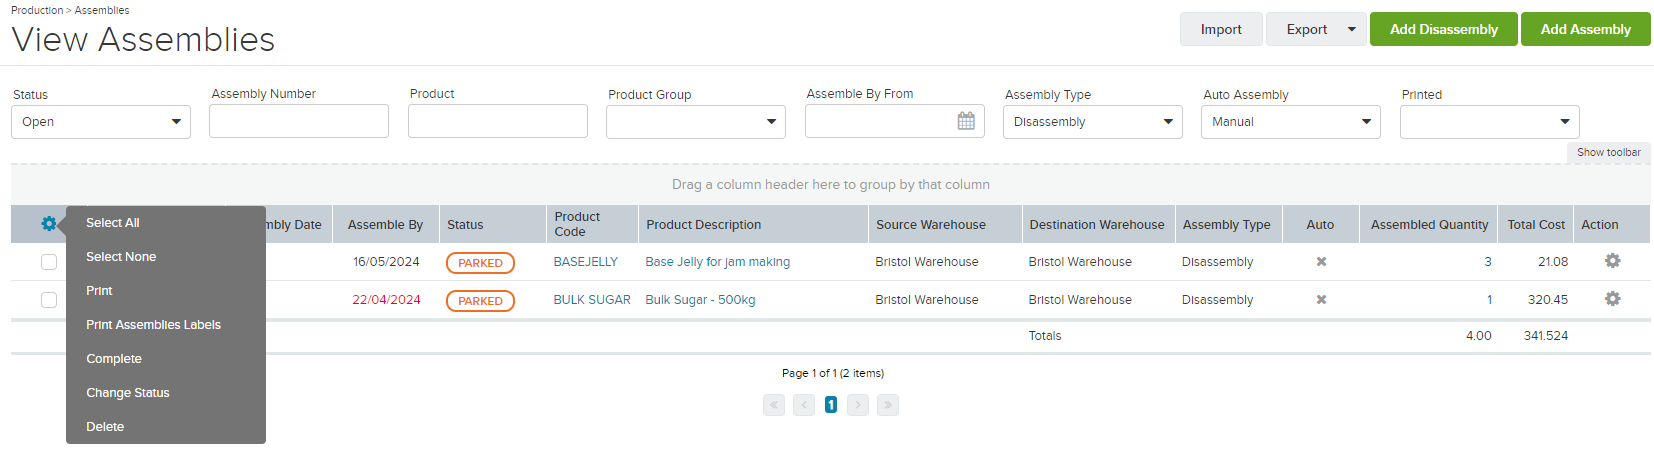Jump to last page arrow in pagination
This screenshot has height=465, width=1654.
click(x=888, y=405)
